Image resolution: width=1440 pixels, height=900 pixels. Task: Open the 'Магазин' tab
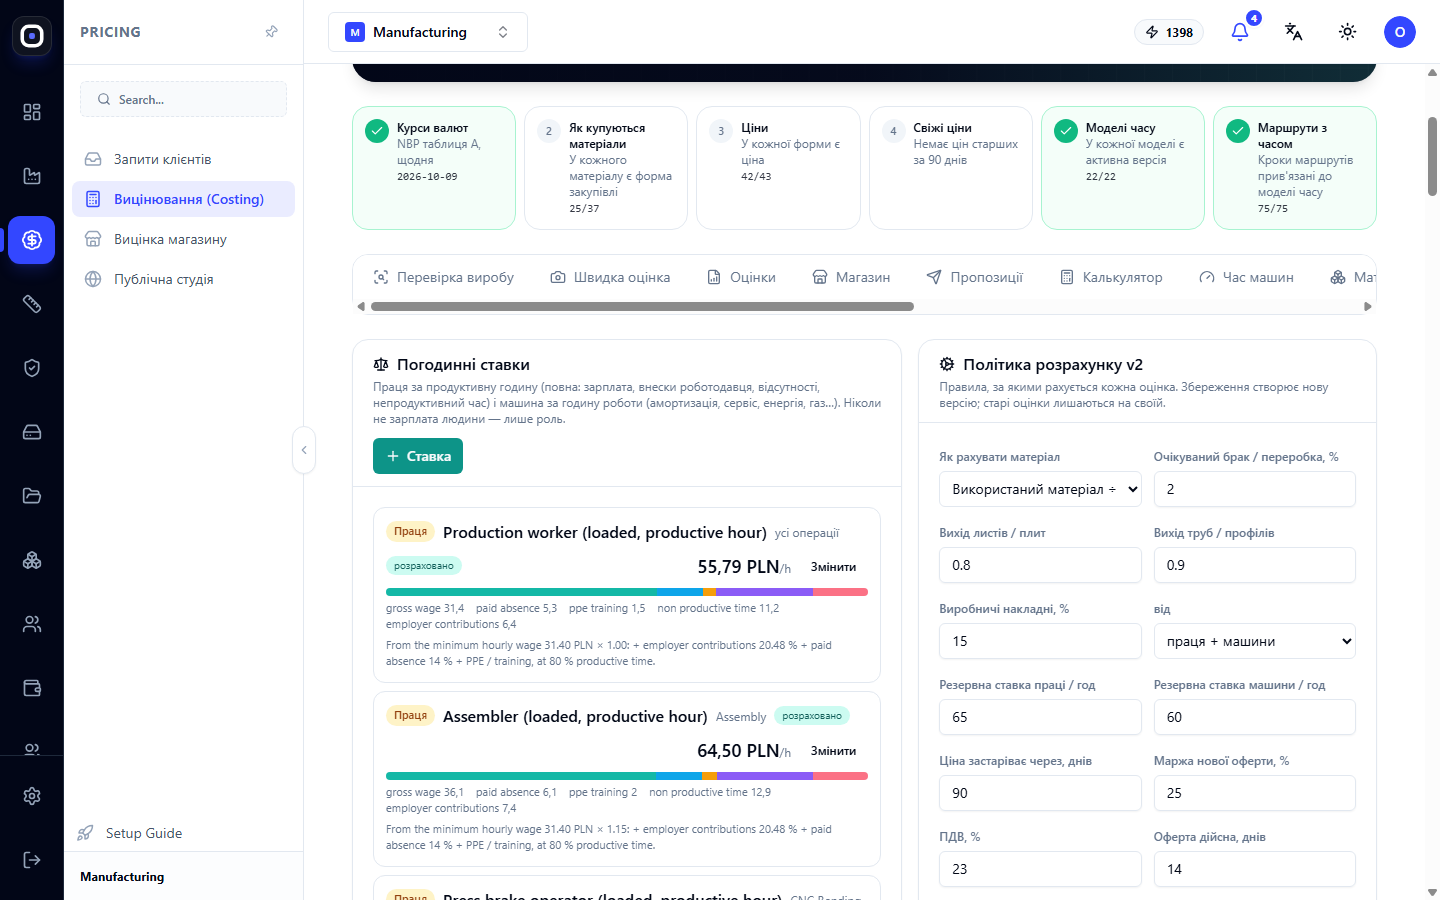coord(851,277)
